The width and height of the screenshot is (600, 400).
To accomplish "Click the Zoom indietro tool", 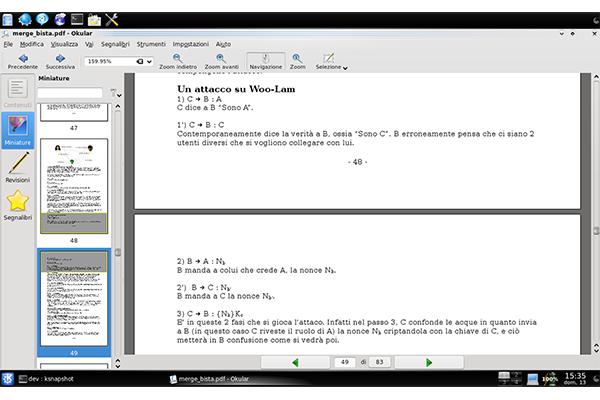I will (178, 62).
